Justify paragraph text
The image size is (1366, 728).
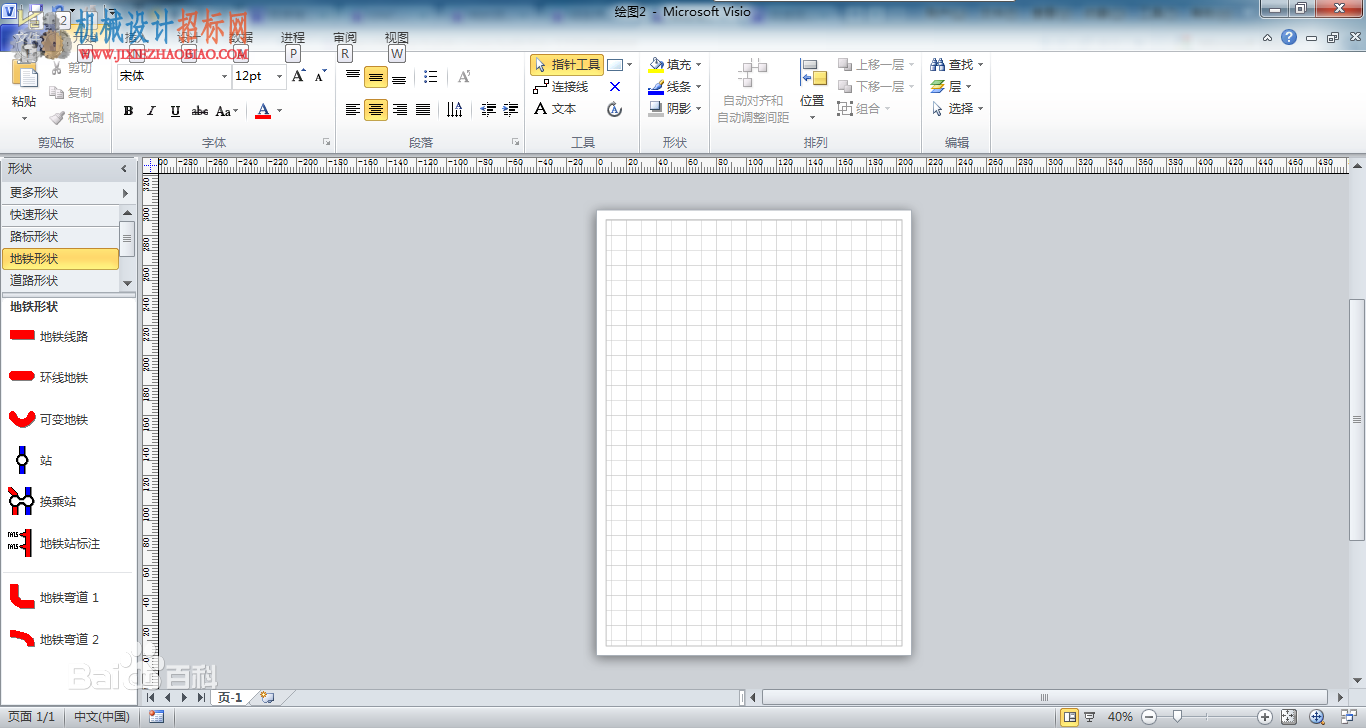click(423, 110)
